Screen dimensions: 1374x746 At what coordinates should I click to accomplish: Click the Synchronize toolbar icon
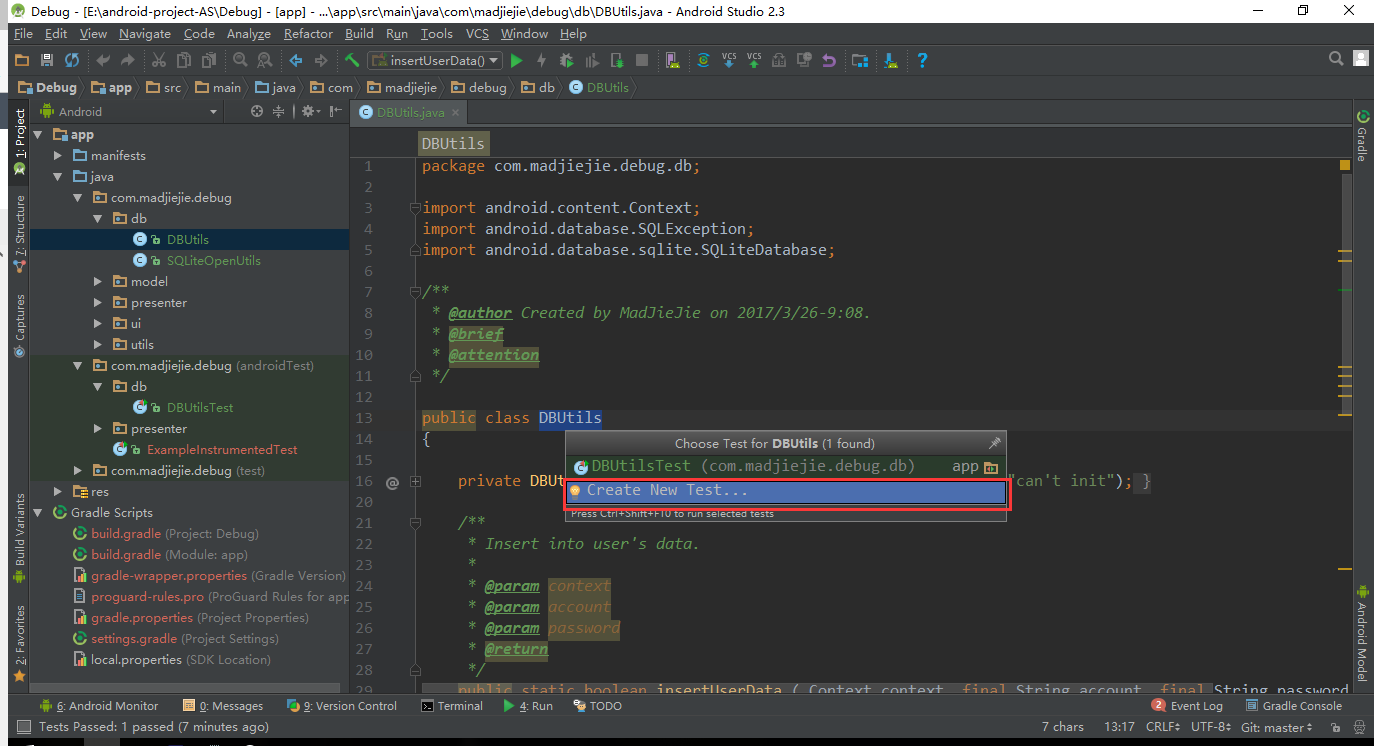pyautogui.click(x=71, y=60)
